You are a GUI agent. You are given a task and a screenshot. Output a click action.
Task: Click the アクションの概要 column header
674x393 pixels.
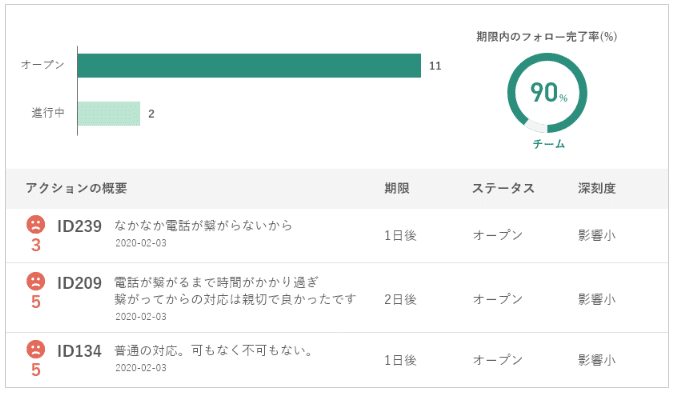[x=76, y=188]
